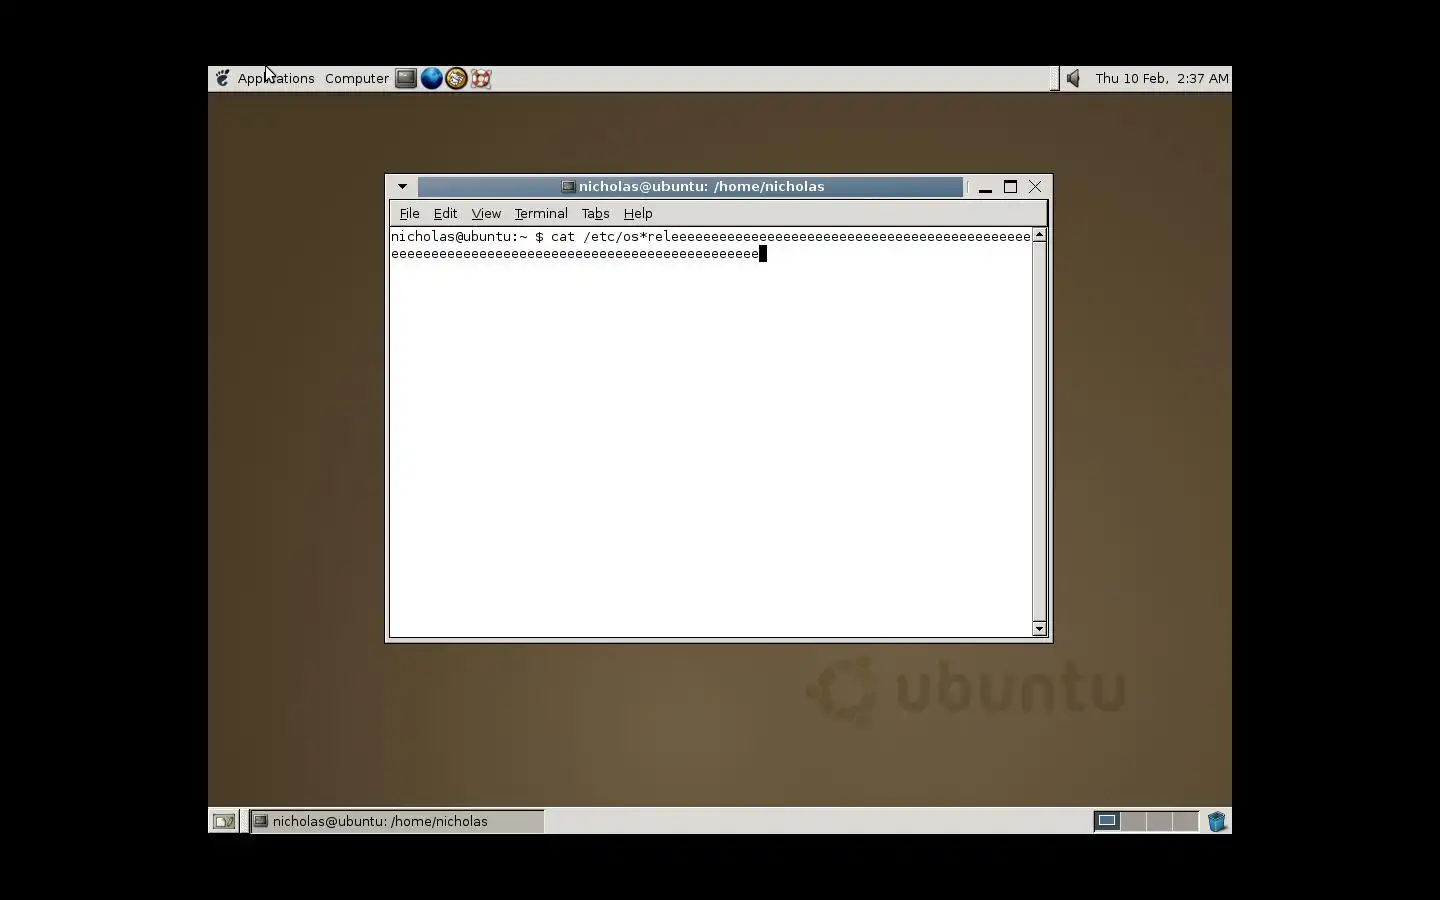Switch to the third workspace in the pager
The image size is (1440, 900).
[x=1159, y=821]
